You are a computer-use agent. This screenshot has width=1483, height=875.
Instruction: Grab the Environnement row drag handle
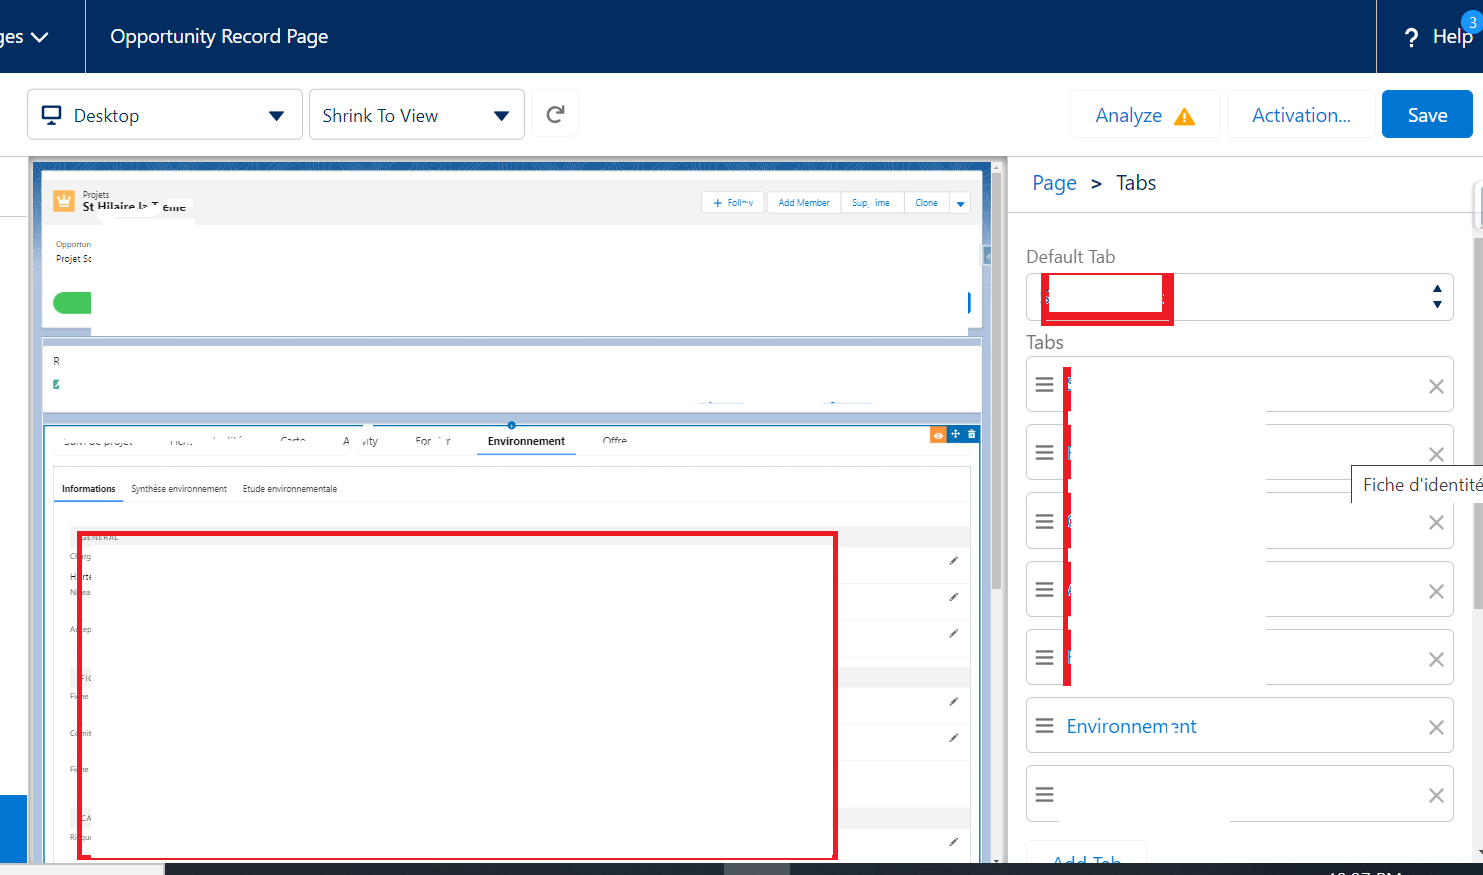tap(1044, 726)
